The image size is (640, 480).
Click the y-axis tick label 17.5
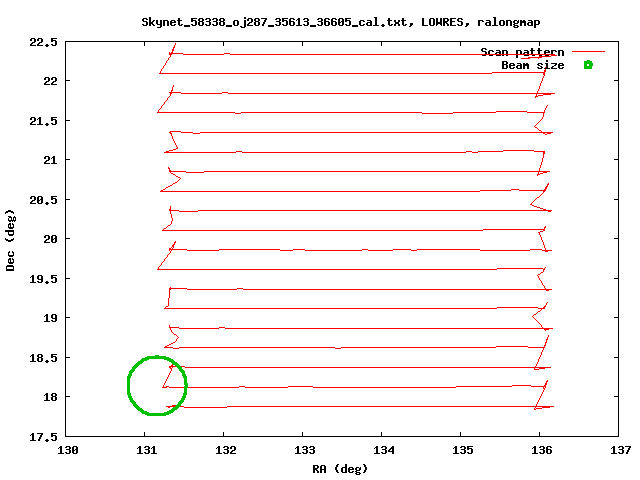tap(43, 437)
